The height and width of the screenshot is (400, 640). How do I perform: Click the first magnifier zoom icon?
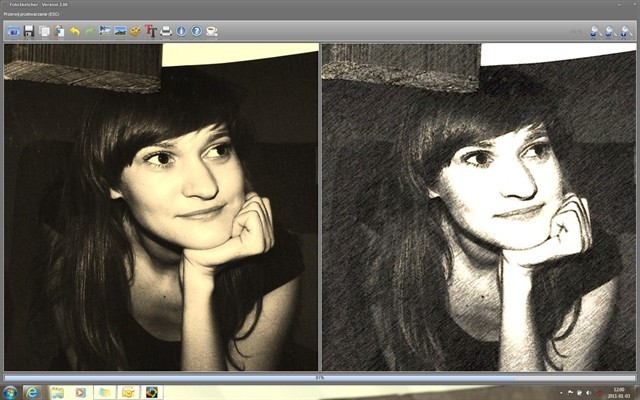[595, 32]
